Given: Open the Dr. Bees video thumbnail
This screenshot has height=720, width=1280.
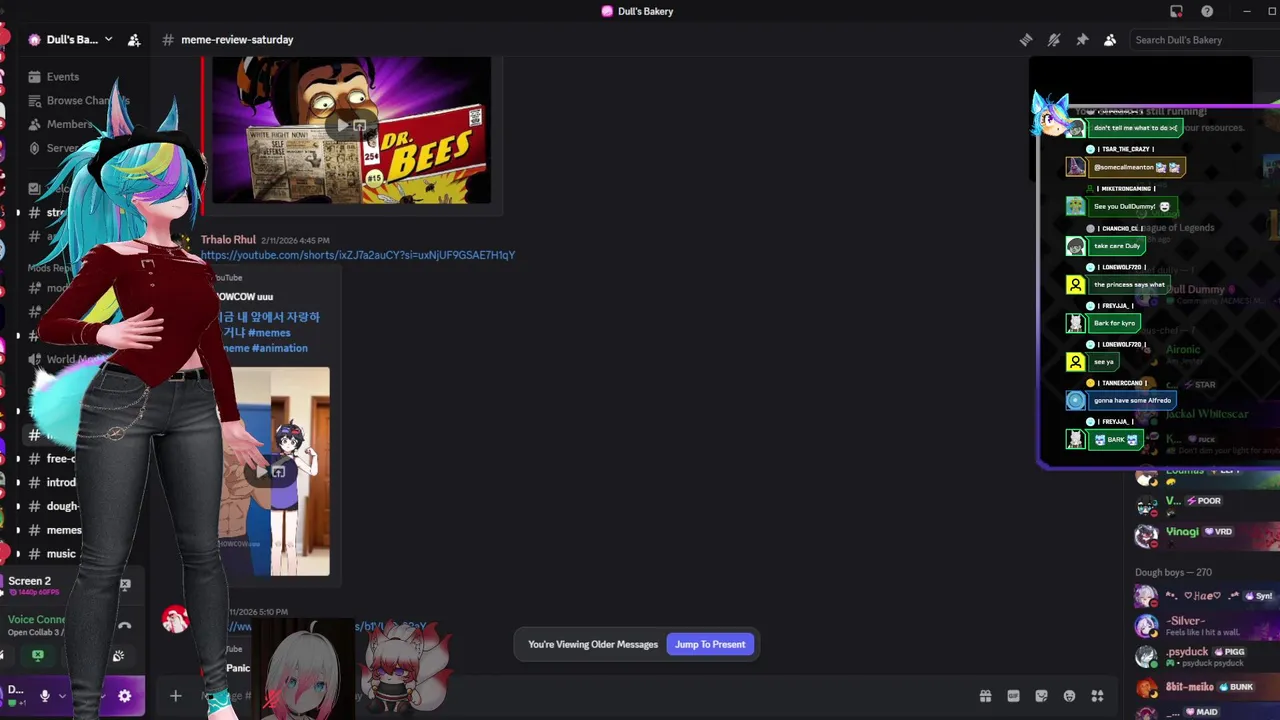Looking at the screenshot, I should click(x=351, y=129).
